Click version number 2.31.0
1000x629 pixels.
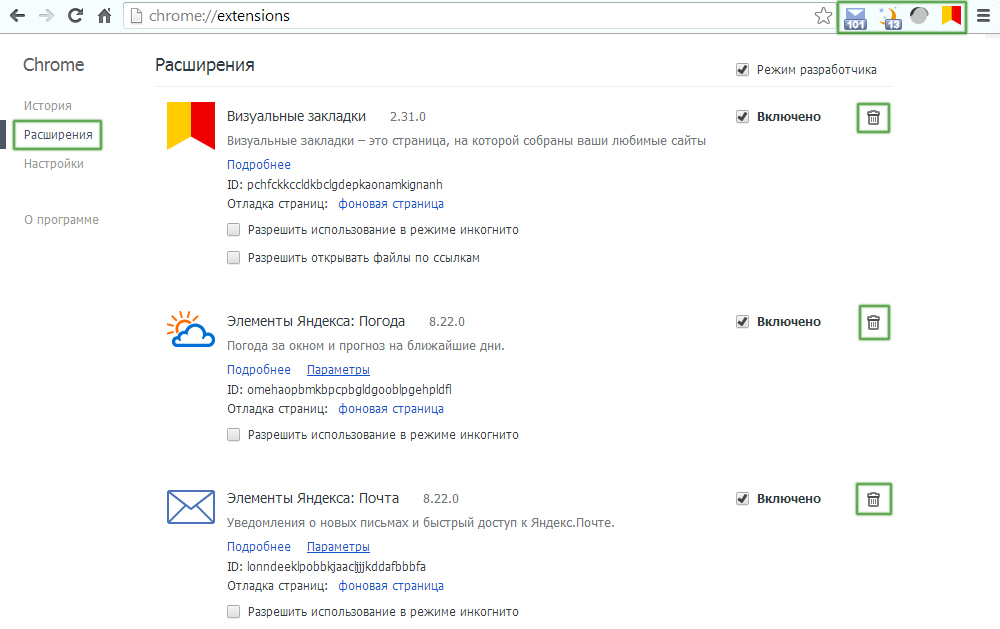(408, 117)
